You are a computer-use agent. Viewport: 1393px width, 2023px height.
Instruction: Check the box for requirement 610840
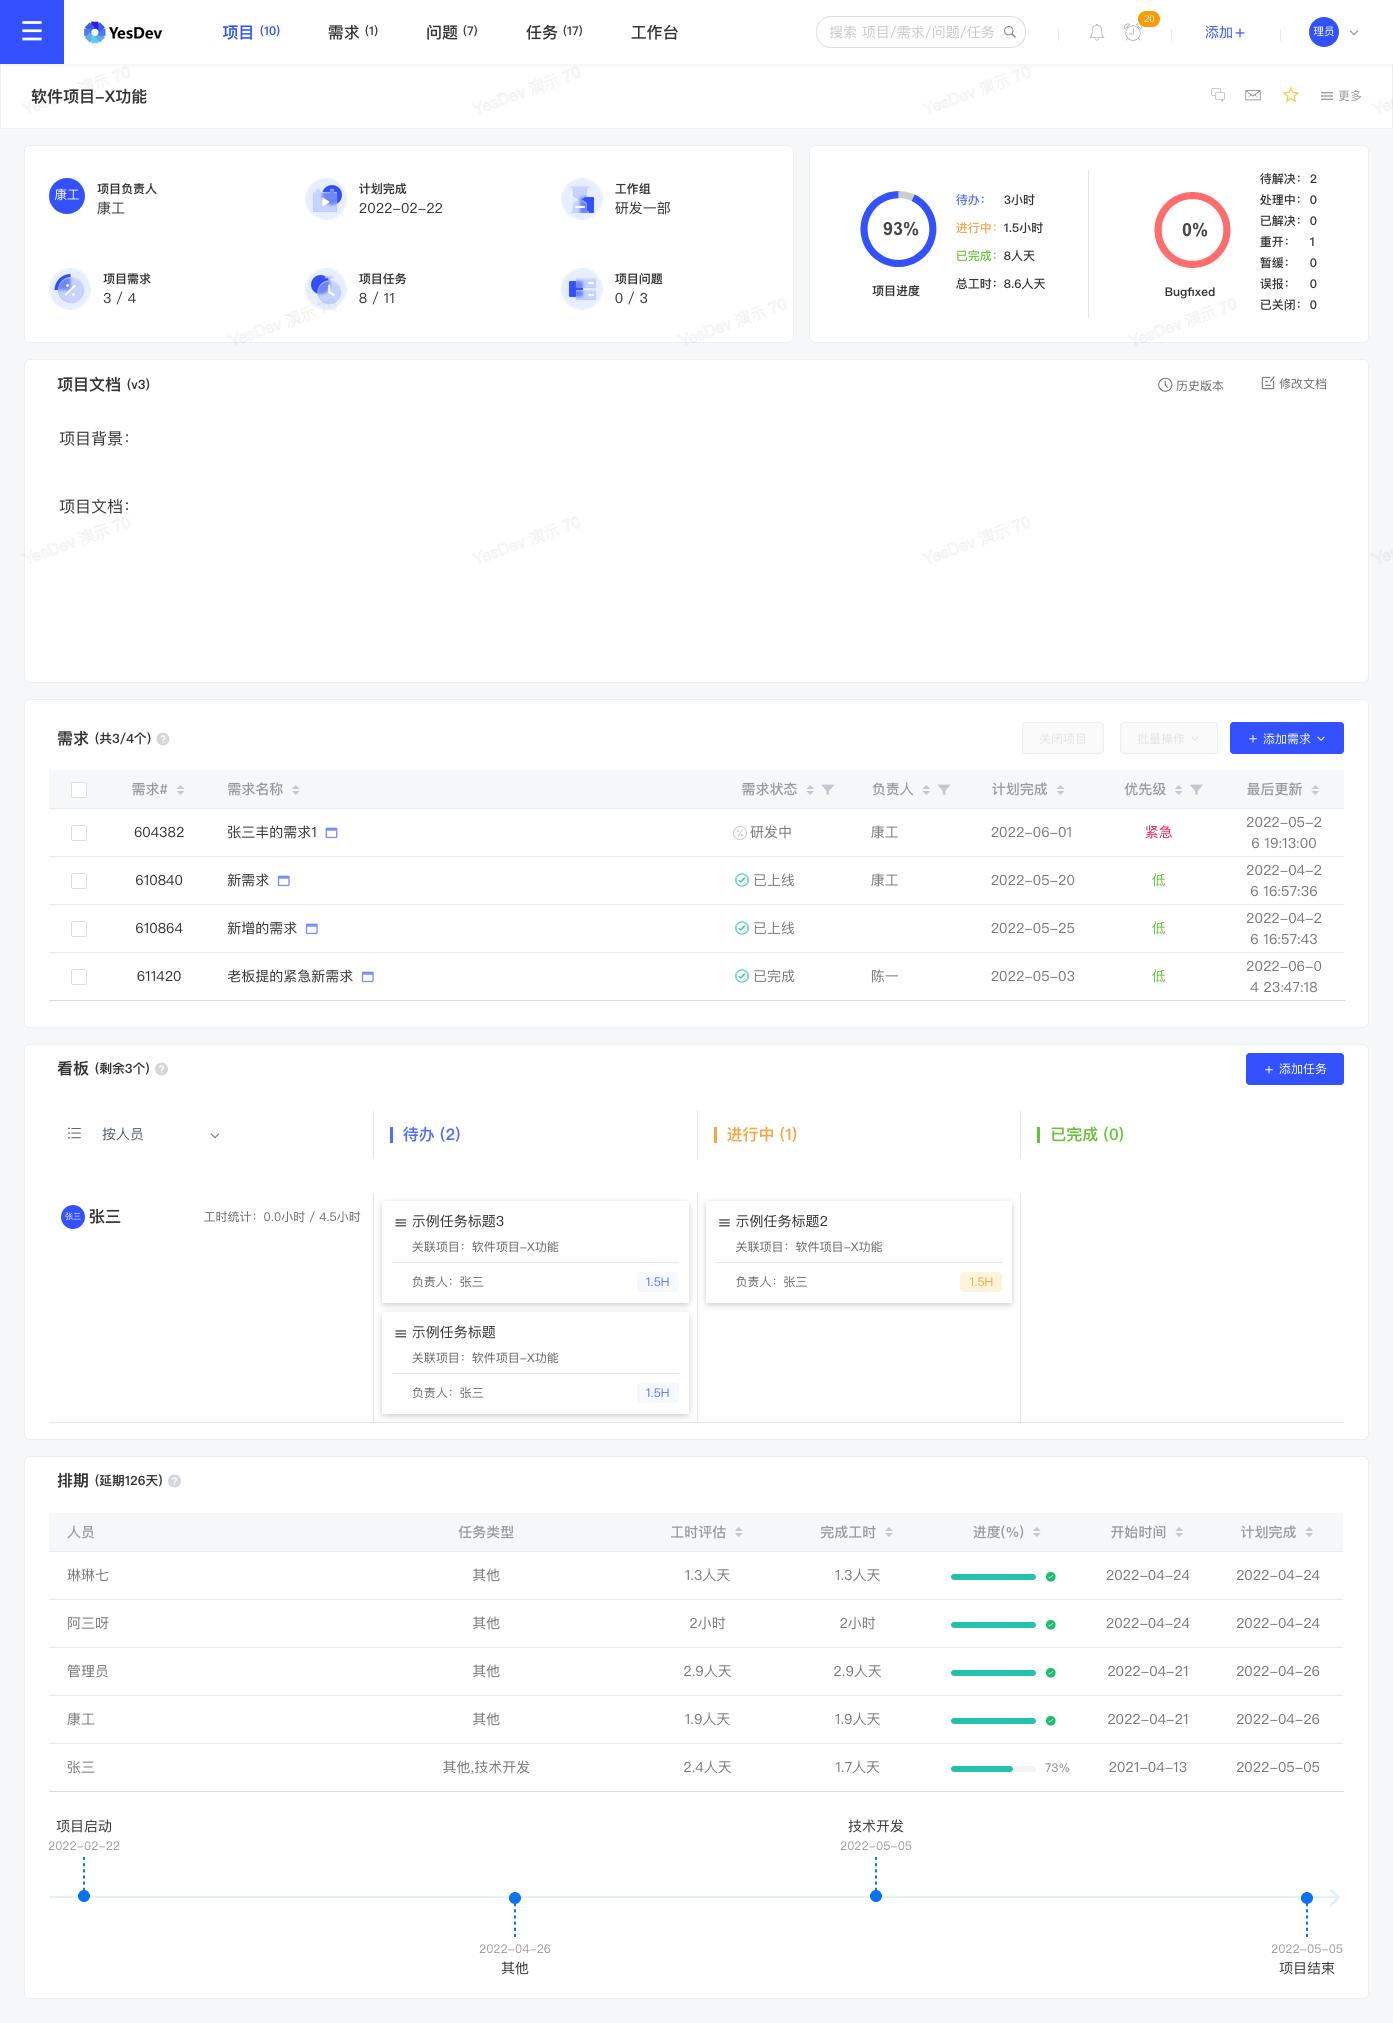click(x=79, y=881)
